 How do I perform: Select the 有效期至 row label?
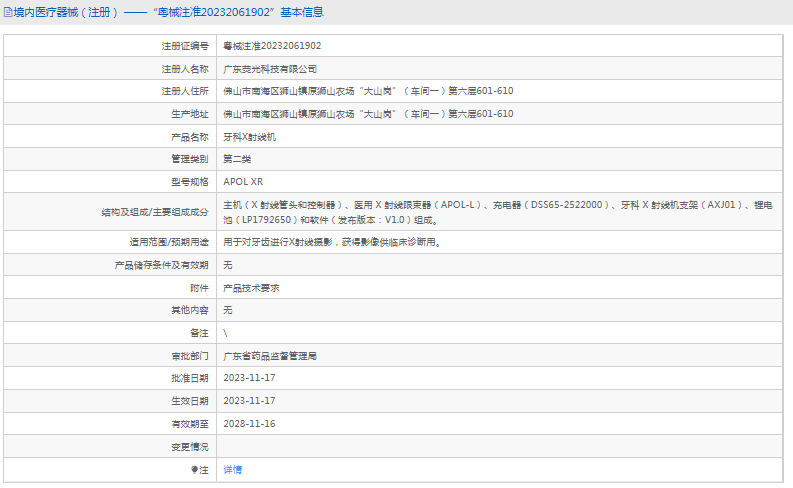point(190,424)
